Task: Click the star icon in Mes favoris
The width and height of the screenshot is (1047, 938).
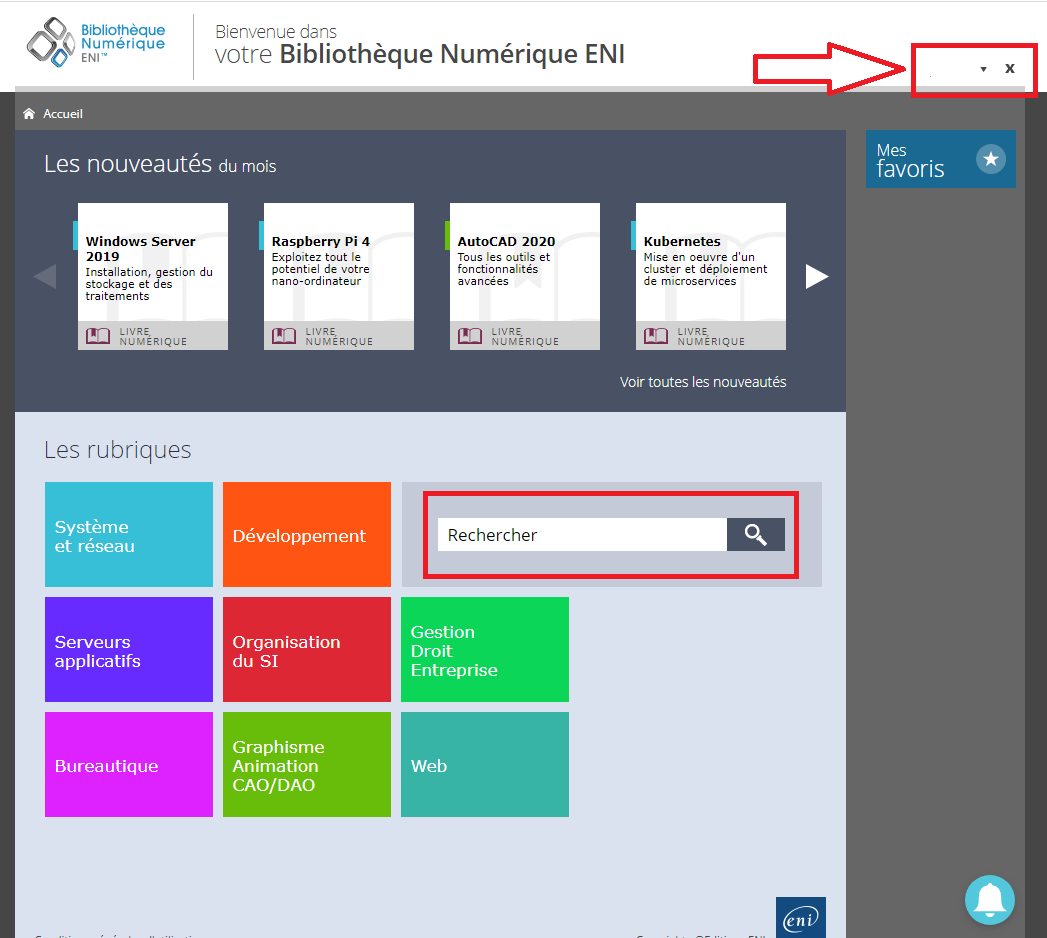Action: coord(990,159)
